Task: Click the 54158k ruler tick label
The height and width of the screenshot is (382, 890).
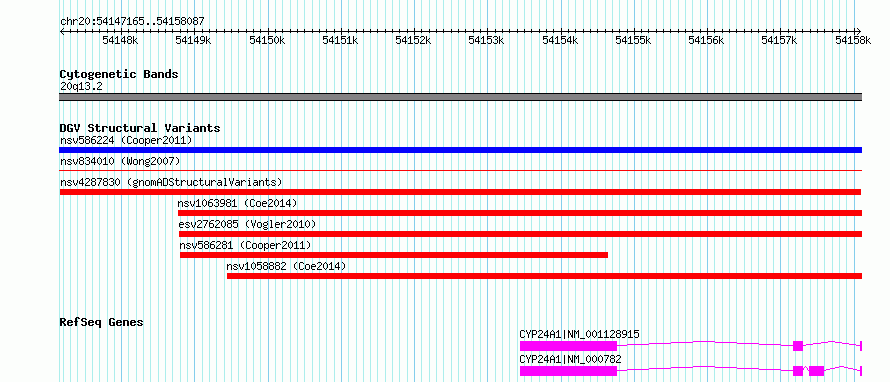Action: click(x=853, y=40)
